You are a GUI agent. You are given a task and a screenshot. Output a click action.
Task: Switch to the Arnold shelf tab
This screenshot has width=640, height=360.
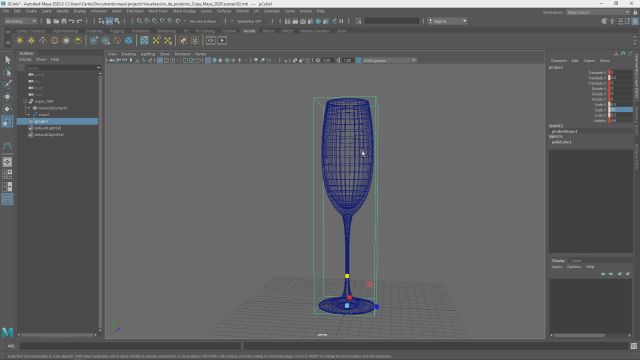pyautogui.click(x=249, y=31)
